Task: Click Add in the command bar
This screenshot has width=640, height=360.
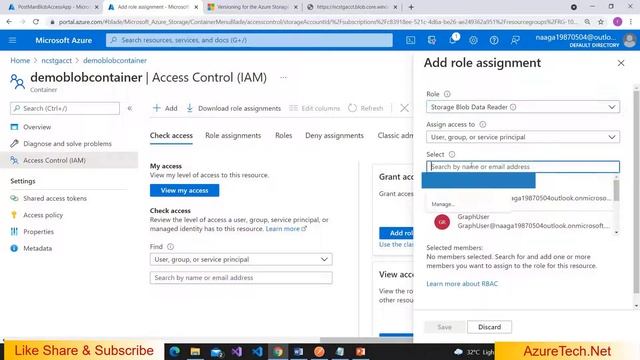Action: point(165,108)
